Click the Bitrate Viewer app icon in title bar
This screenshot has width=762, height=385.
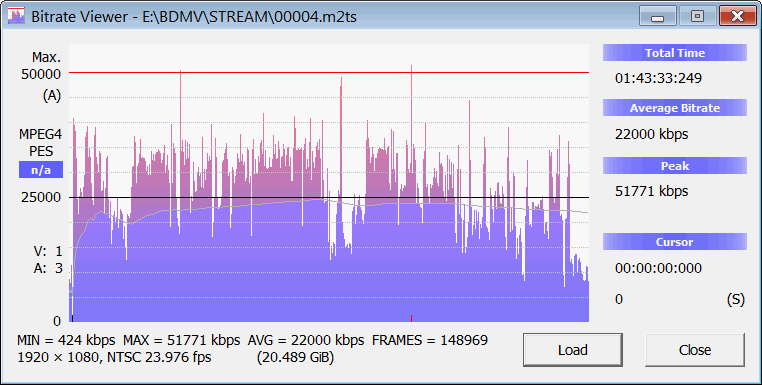tap(16, 16)
